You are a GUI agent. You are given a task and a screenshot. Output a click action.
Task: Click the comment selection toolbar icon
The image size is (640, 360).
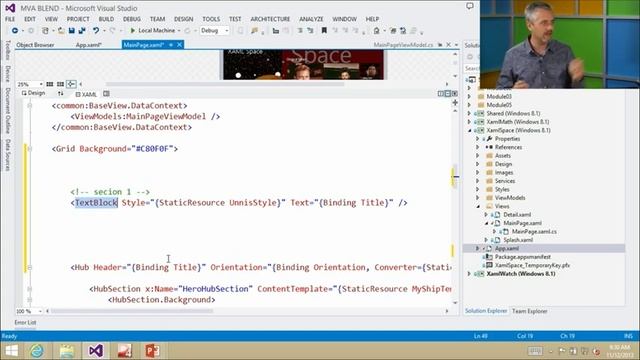pyautogui.click(x=300, y=31)
